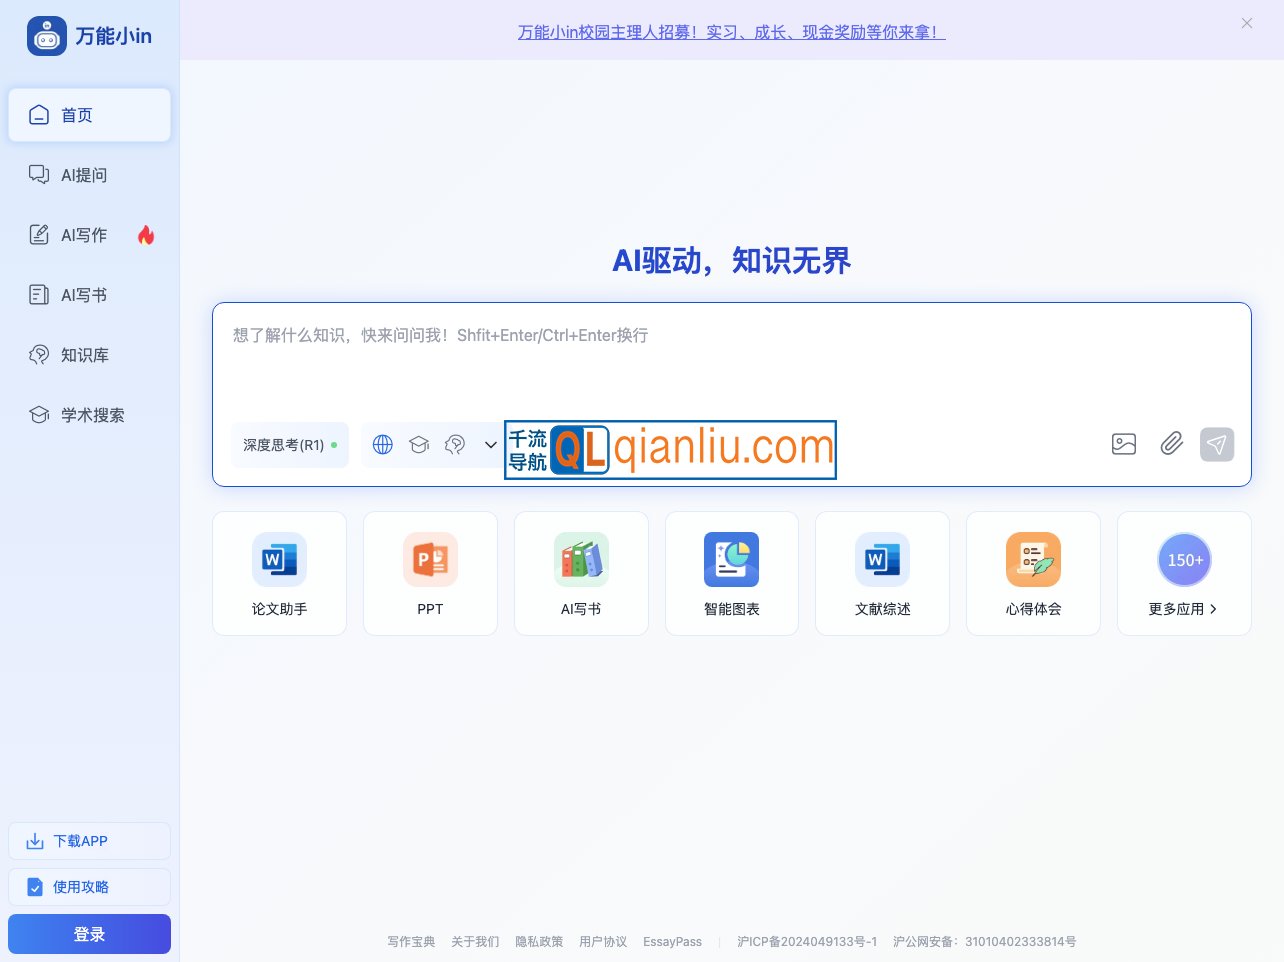Open the 隐私政策 privacy policy link
The image size is (1284, 962).
tap(539, 941)
